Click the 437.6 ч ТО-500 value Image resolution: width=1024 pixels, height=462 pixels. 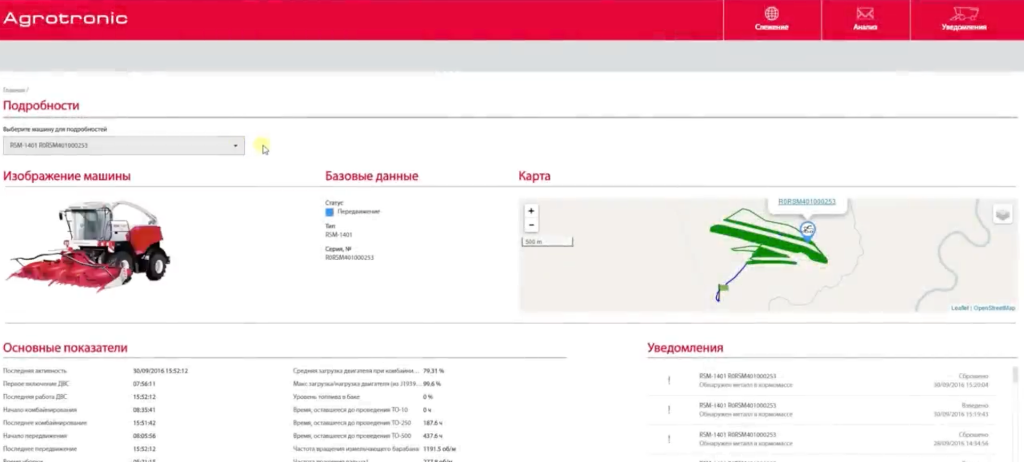tap(433, 436)
